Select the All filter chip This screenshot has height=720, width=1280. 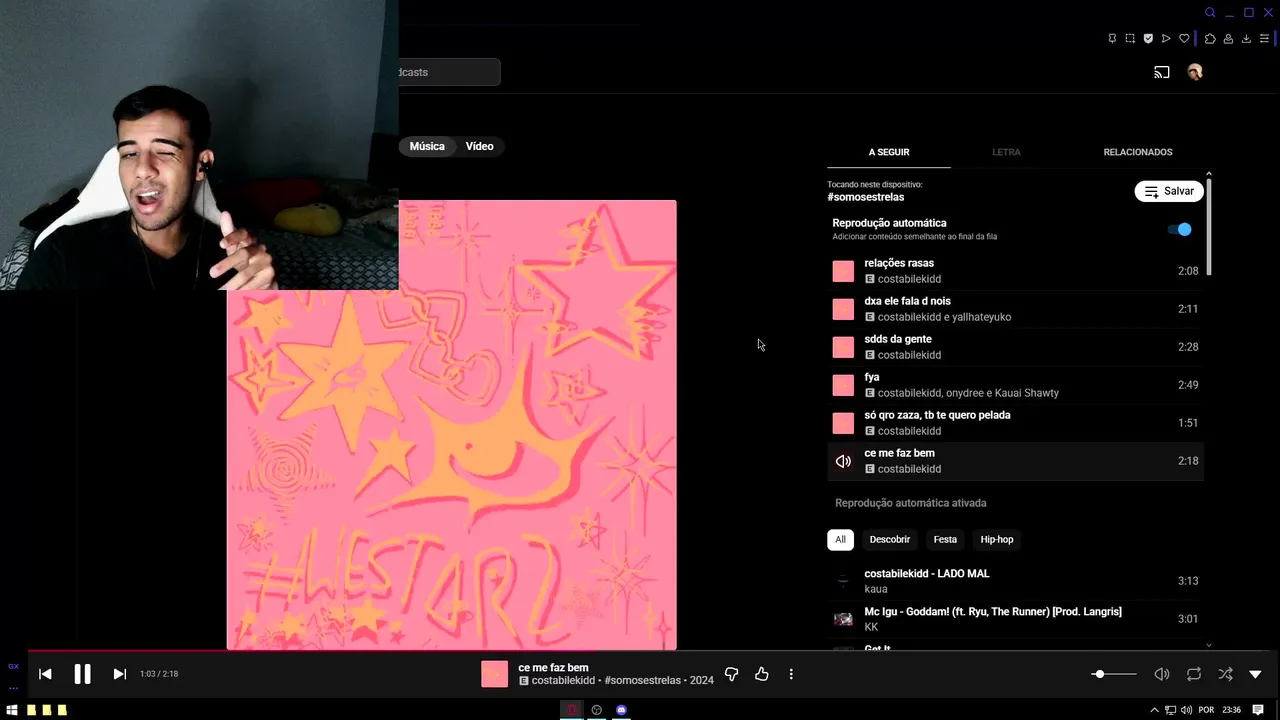[x=840, y=539]
